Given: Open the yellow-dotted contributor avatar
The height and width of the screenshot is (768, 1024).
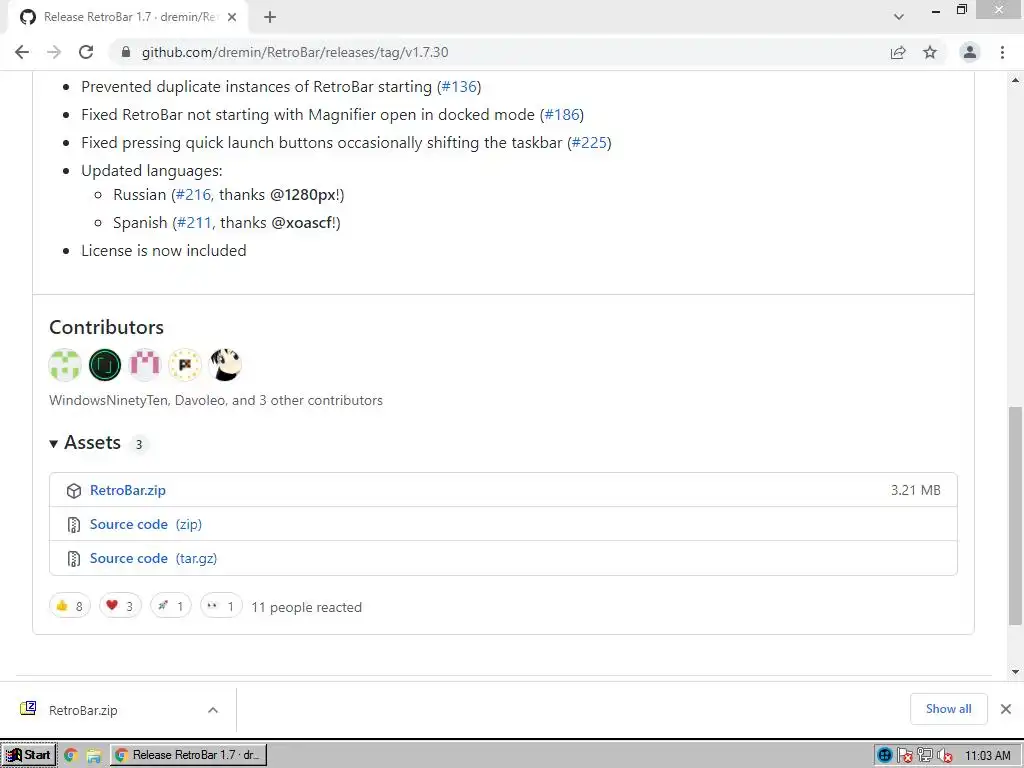Looking at the screenshot, I should click(185, 365).
